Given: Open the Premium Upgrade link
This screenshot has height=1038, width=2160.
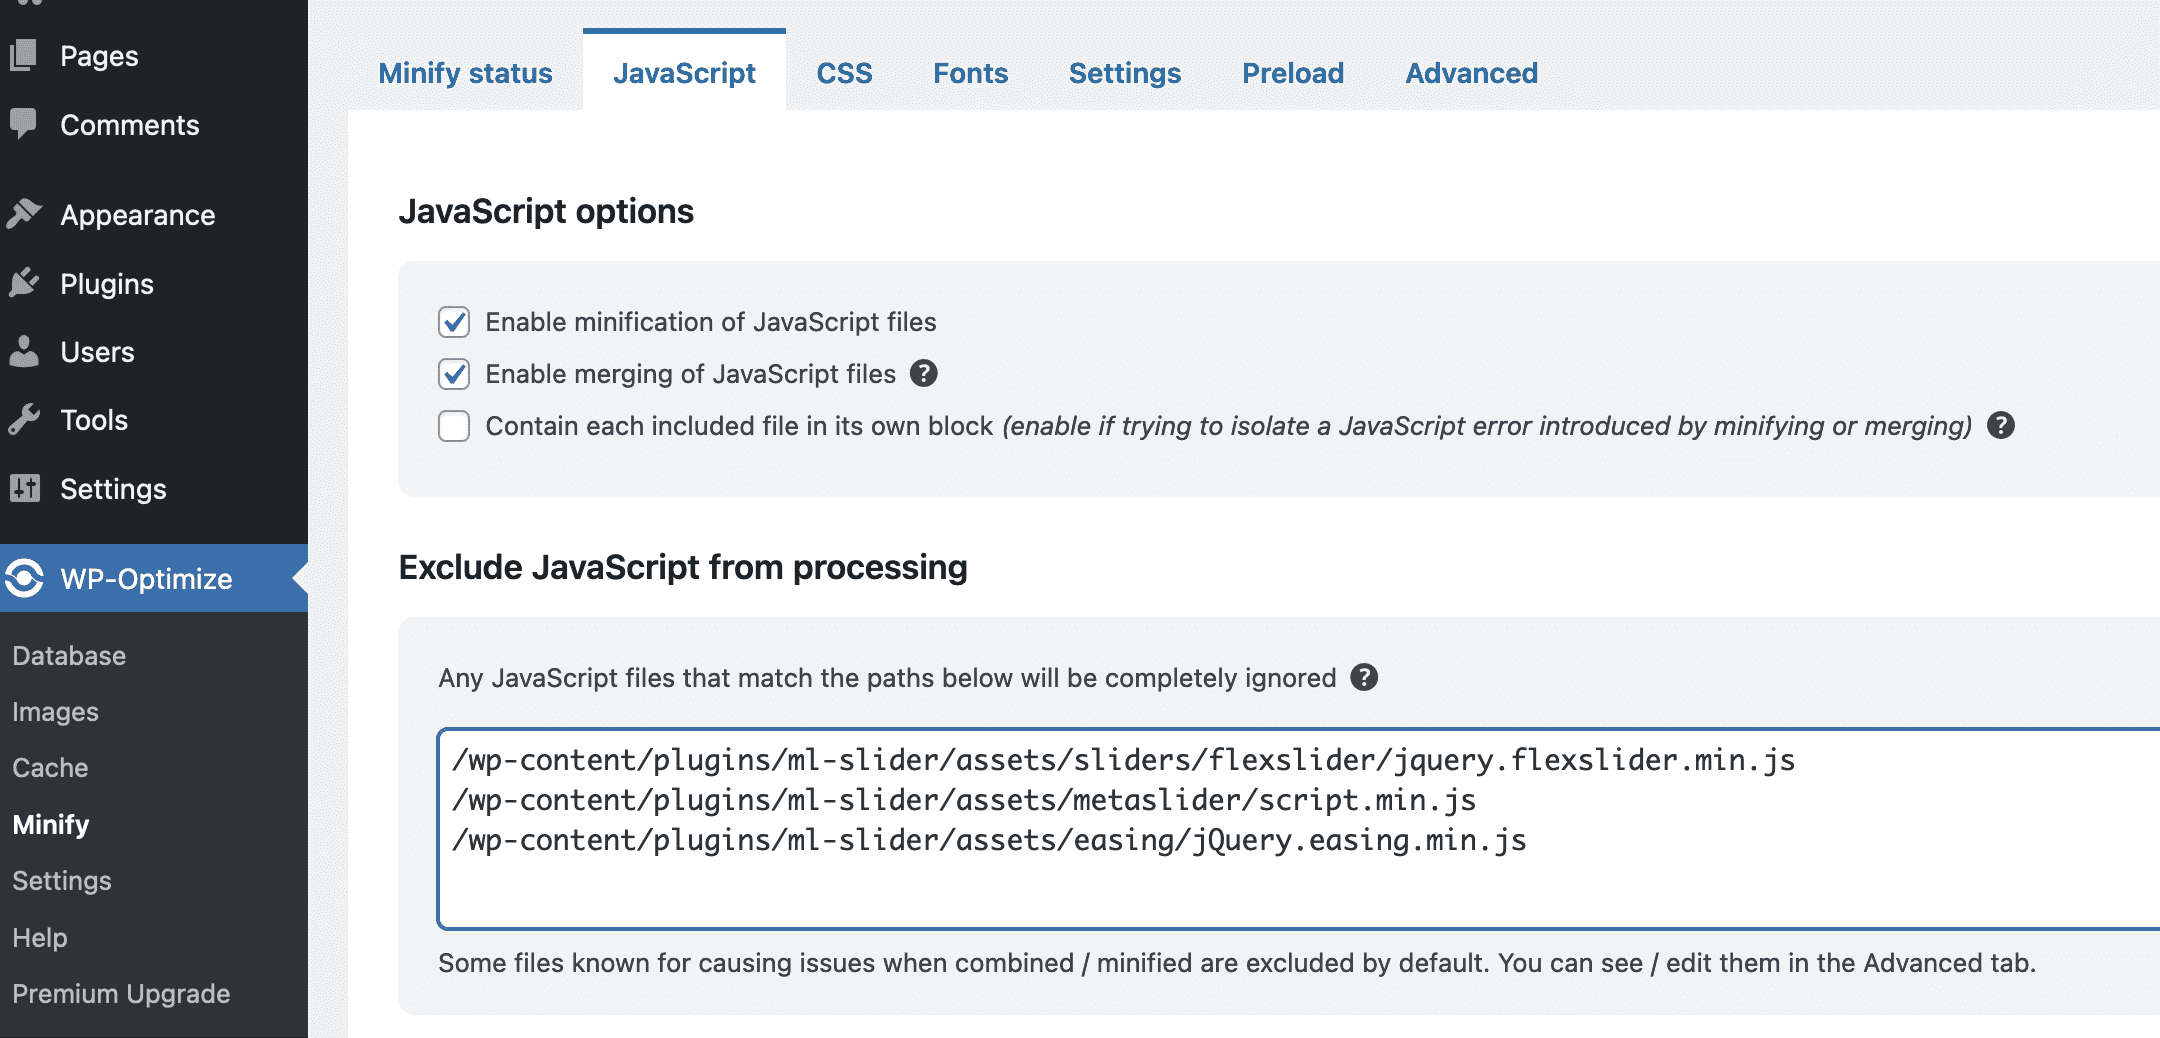Looking at the screenshot, I should tap(121, 994).
